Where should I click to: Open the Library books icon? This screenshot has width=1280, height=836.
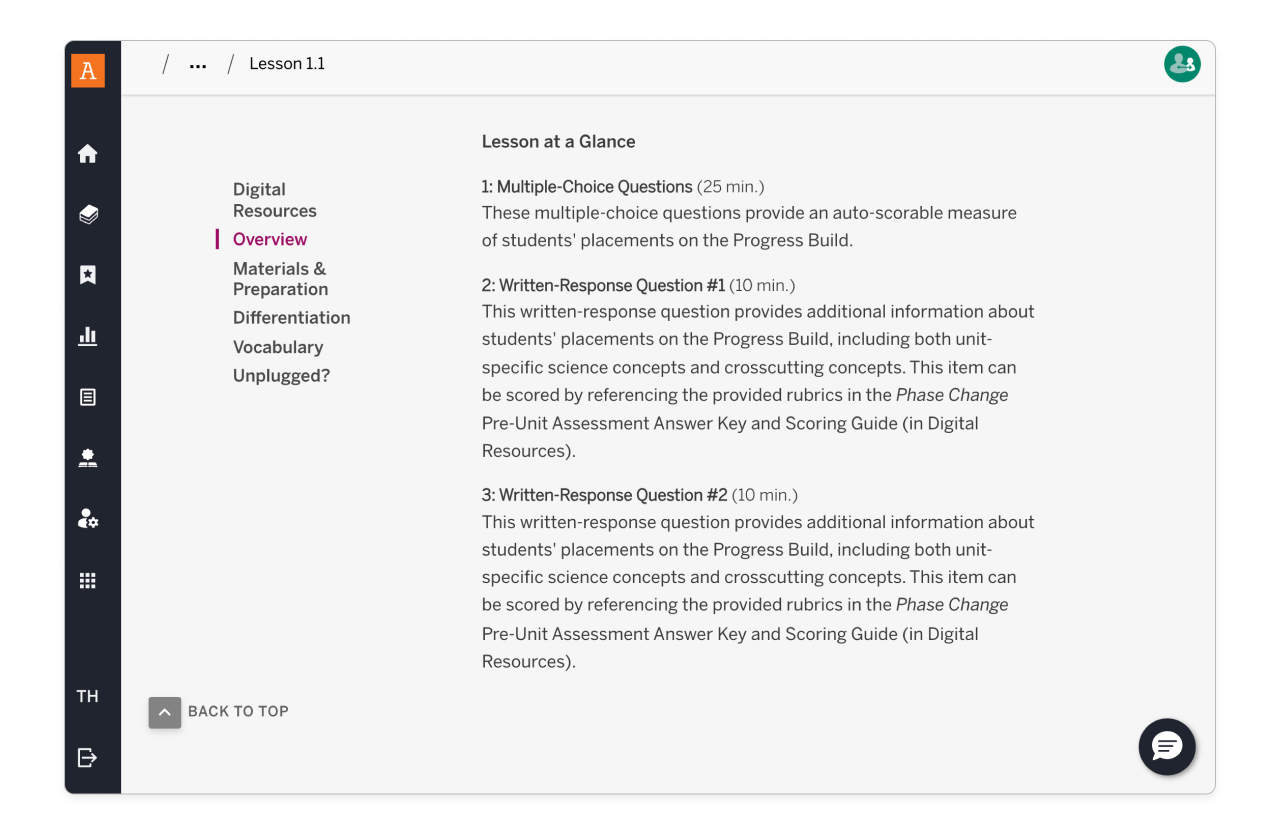(x=88, y=214)
